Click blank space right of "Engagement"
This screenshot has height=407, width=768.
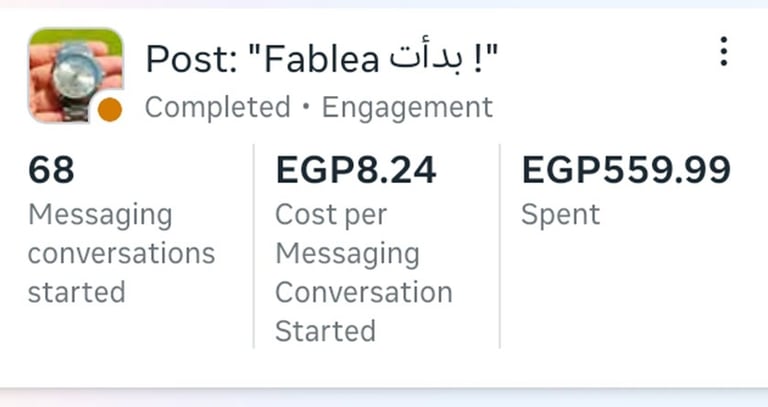click(600, 107)
